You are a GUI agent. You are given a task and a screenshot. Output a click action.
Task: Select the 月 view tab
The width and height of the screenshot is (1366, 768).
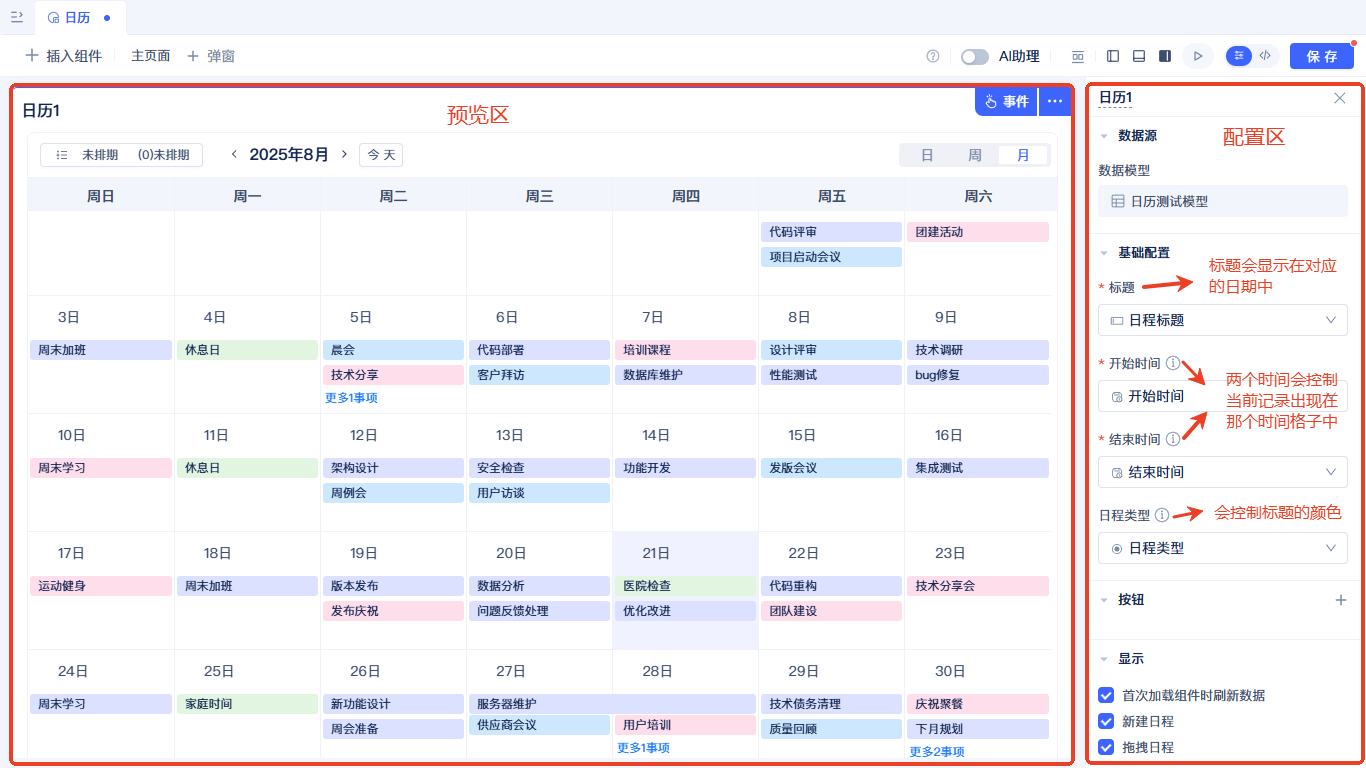[1023, 155]
